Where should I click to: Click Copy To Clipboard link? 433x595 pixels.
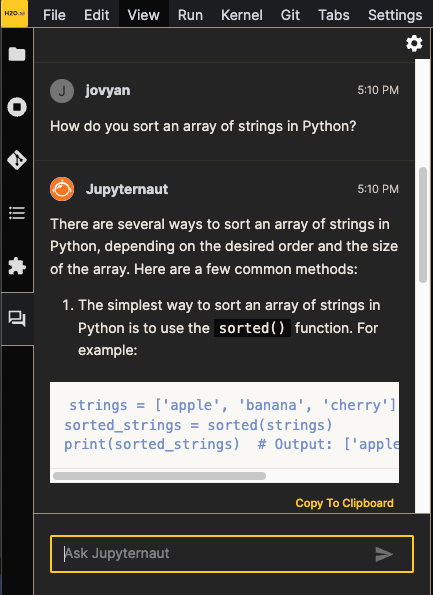344,503
